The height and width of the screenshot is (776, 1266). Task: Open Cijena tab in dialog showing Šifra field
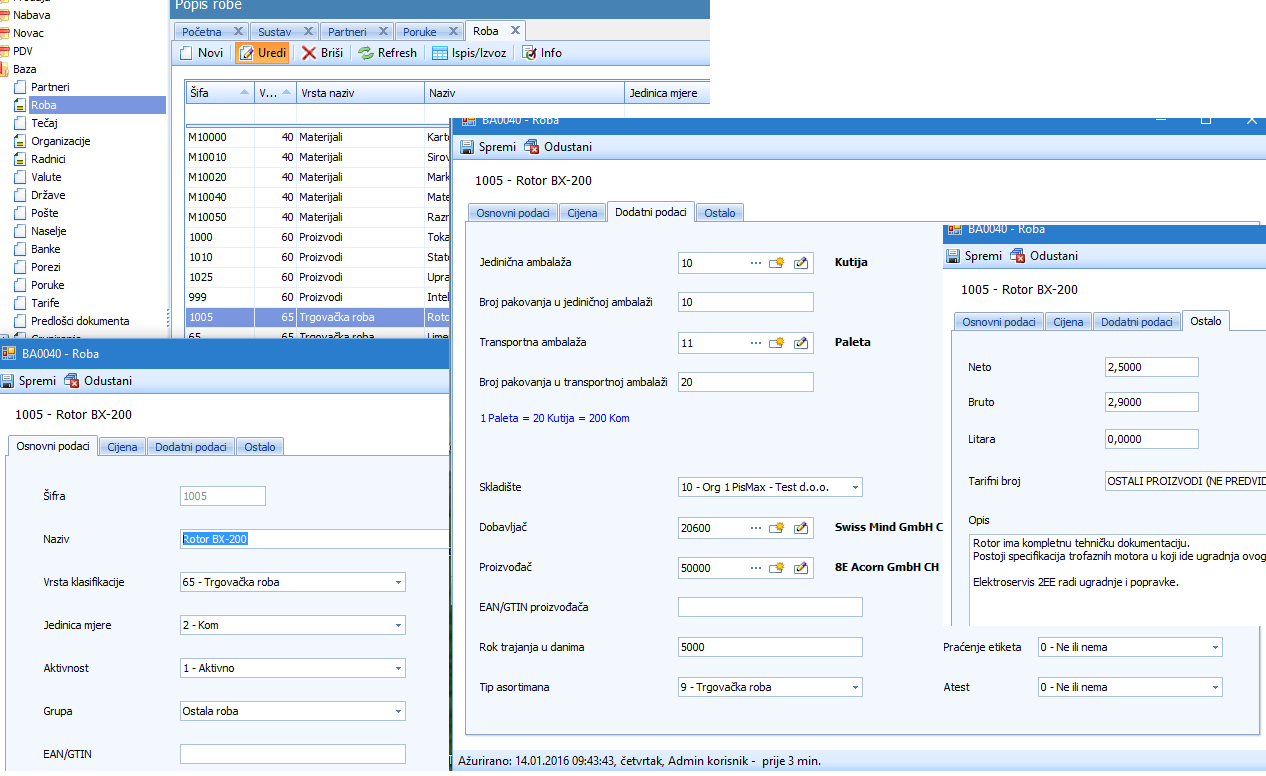(122, 447)
